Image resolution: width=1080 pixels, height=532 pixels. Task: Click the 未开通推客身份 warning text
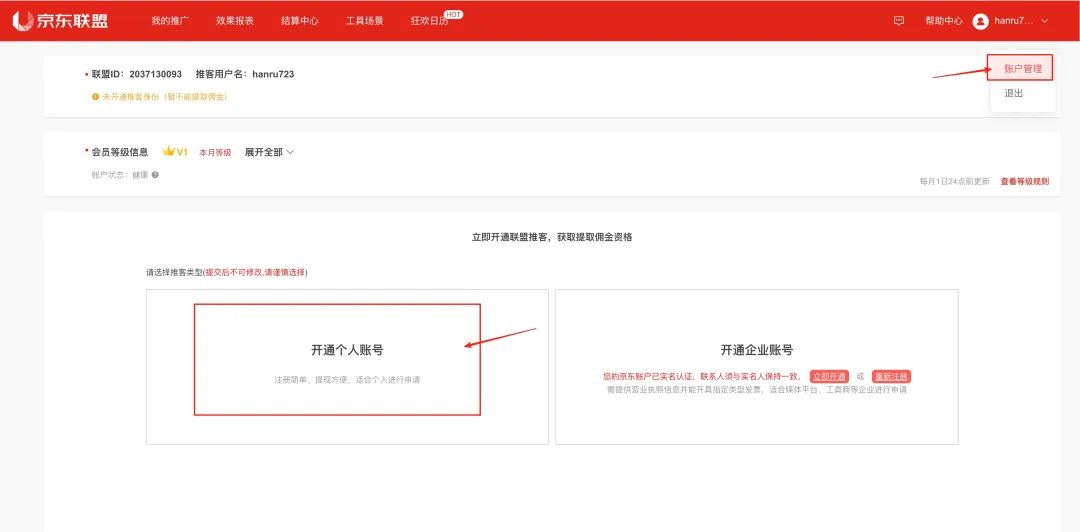(x=165, y=97)
